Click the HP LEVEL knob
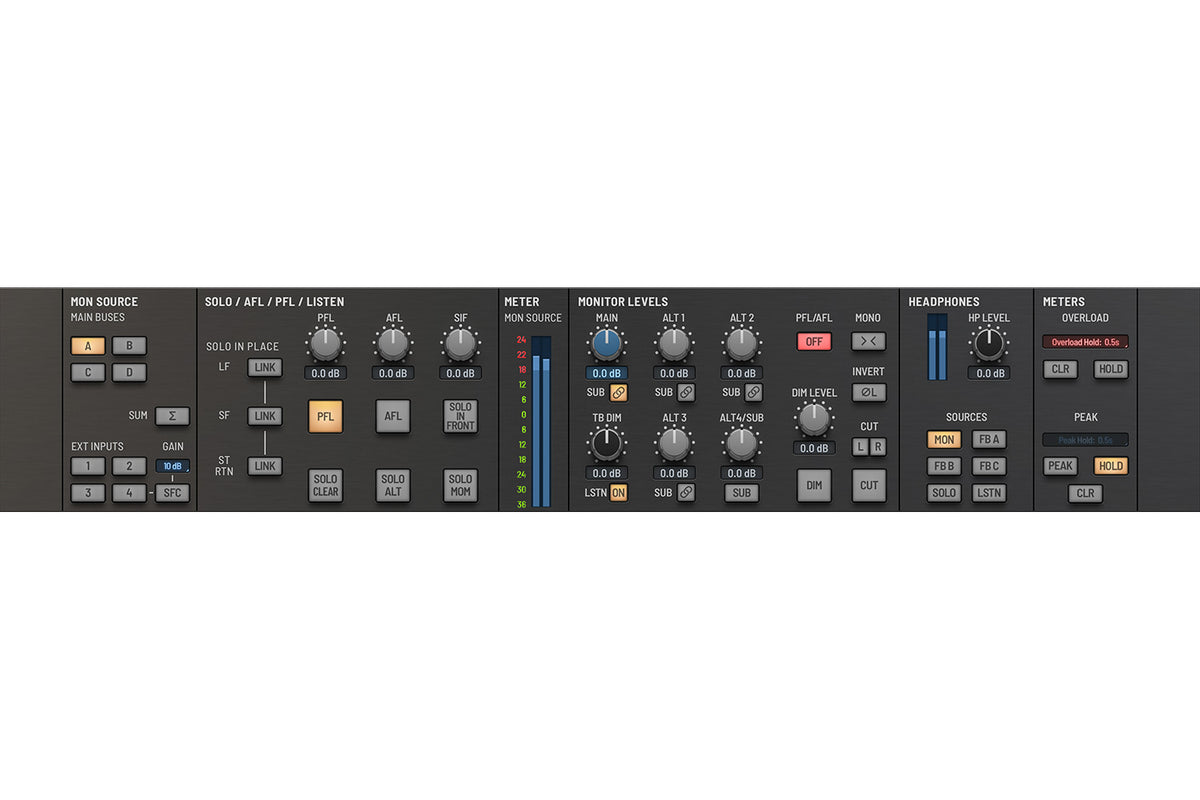The image size is (1200, 800). pos(989,344)
